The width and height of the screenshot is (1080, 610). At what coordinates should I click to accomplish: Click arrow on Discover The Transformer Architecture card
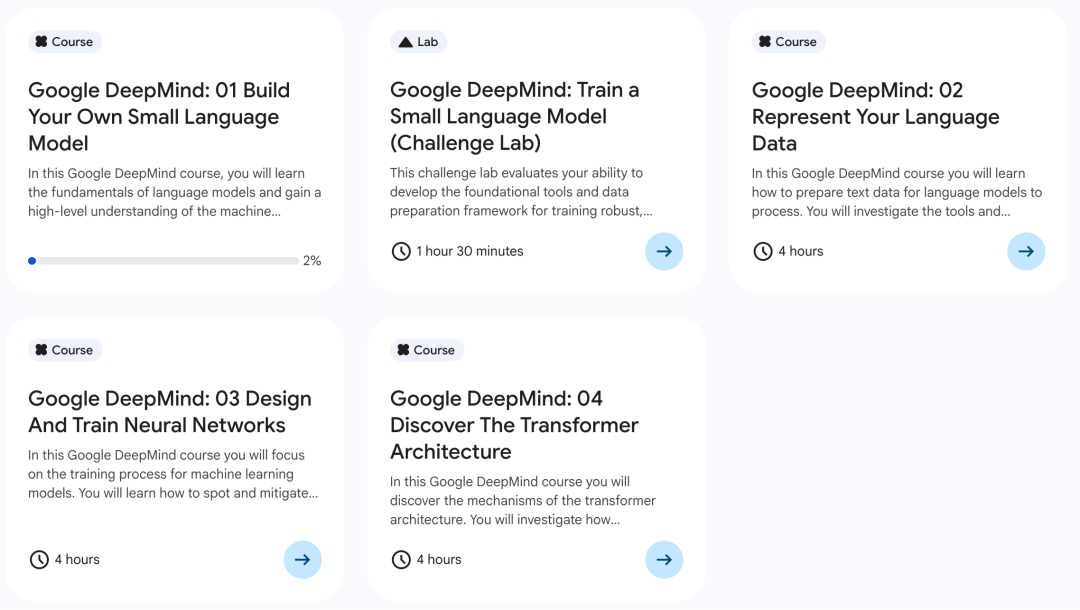pyautogui.click(x=664, y=560)
